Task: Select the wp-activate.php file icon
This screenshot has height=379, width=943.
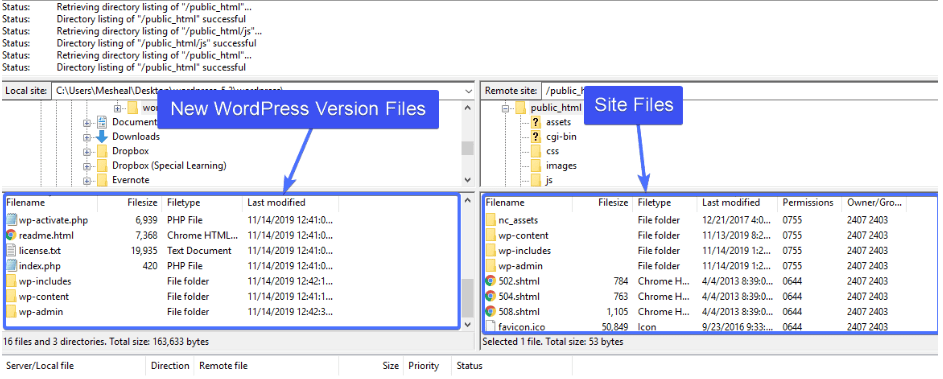Action: pyautogui.click(x=11, y=220)
